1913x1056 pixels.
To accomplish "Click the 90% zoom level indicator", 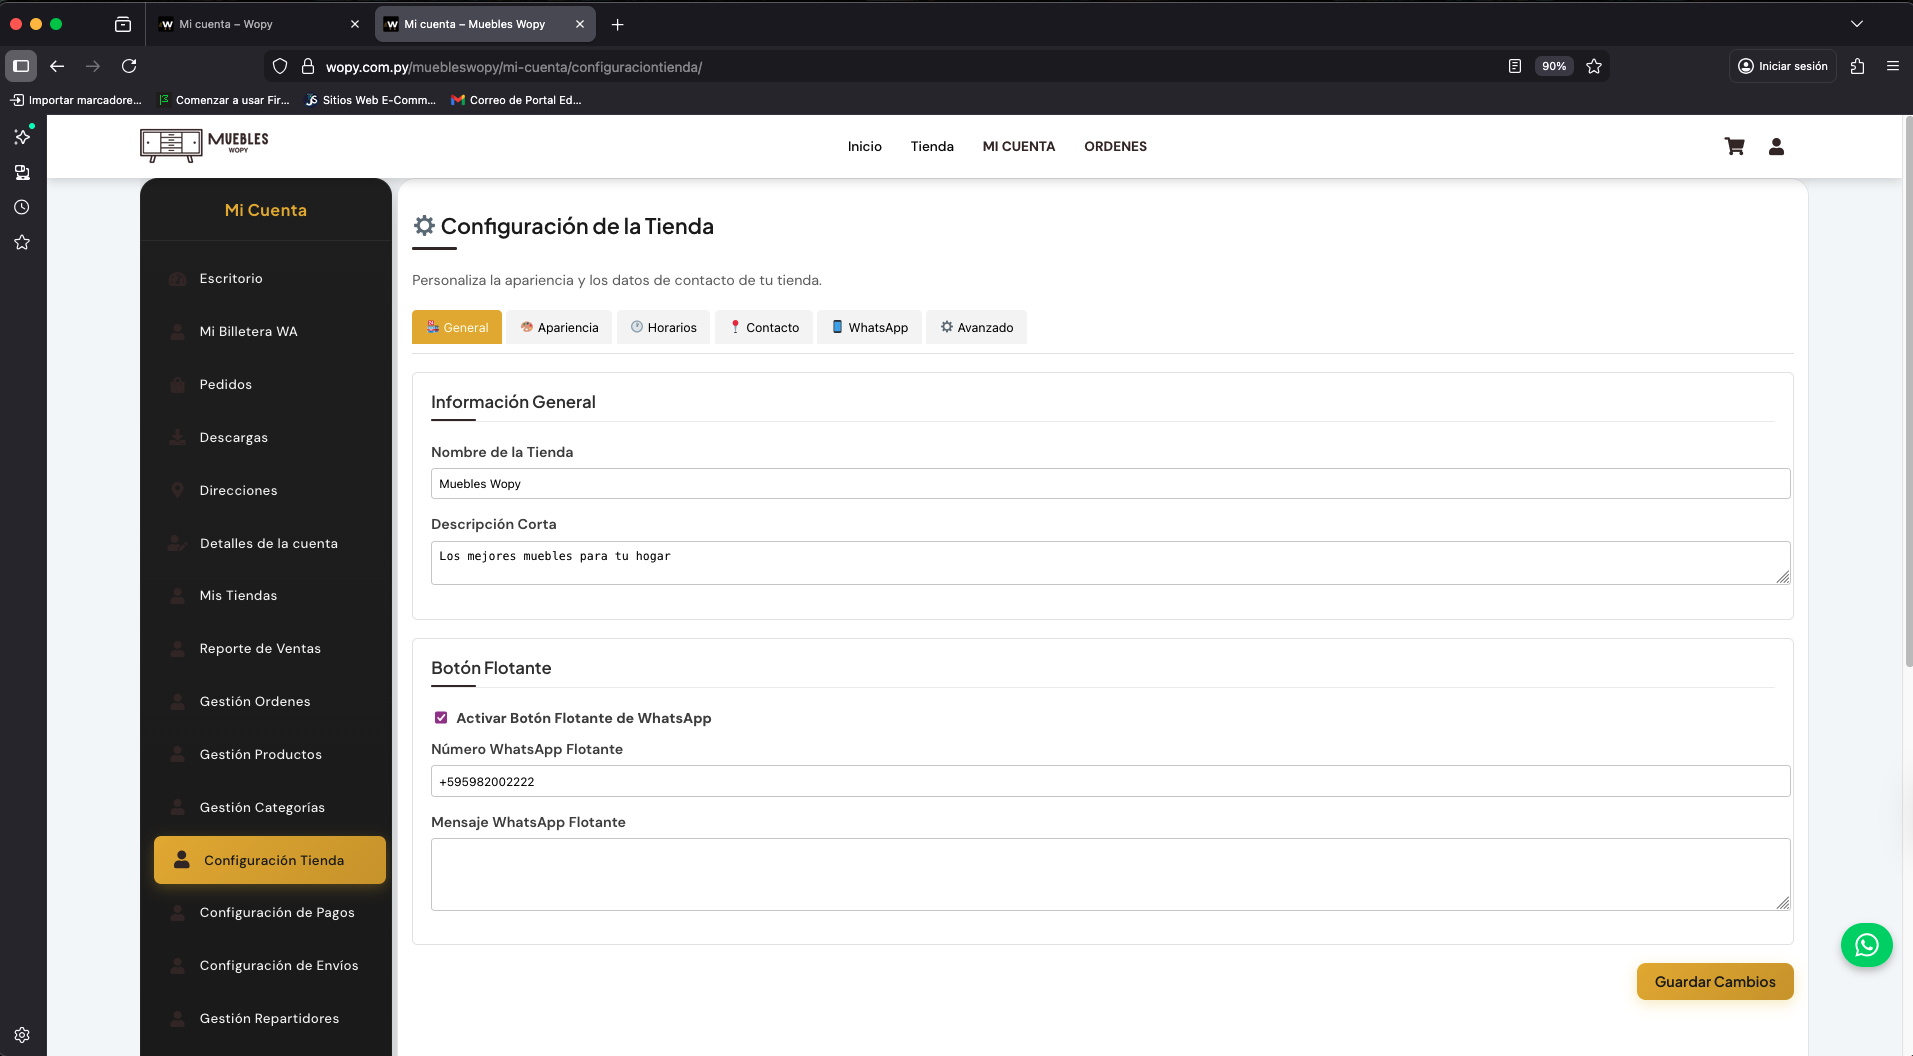I will (x=1553, y=66).
